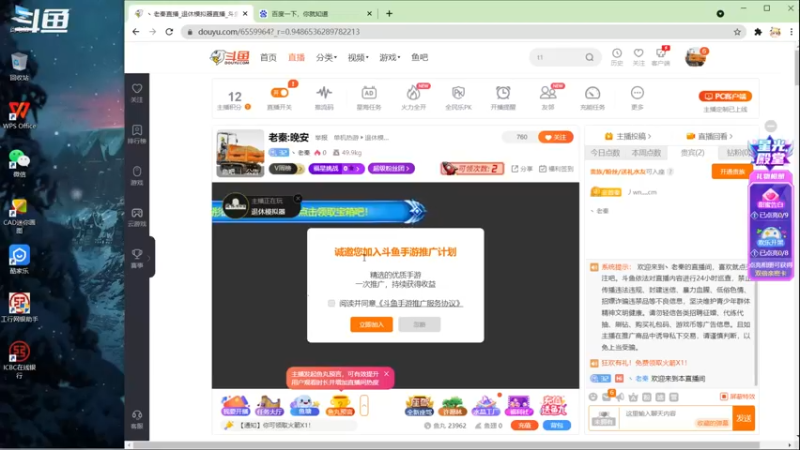
Task: Click the orange 开通贵族 button
Action: tap(732, 172)
